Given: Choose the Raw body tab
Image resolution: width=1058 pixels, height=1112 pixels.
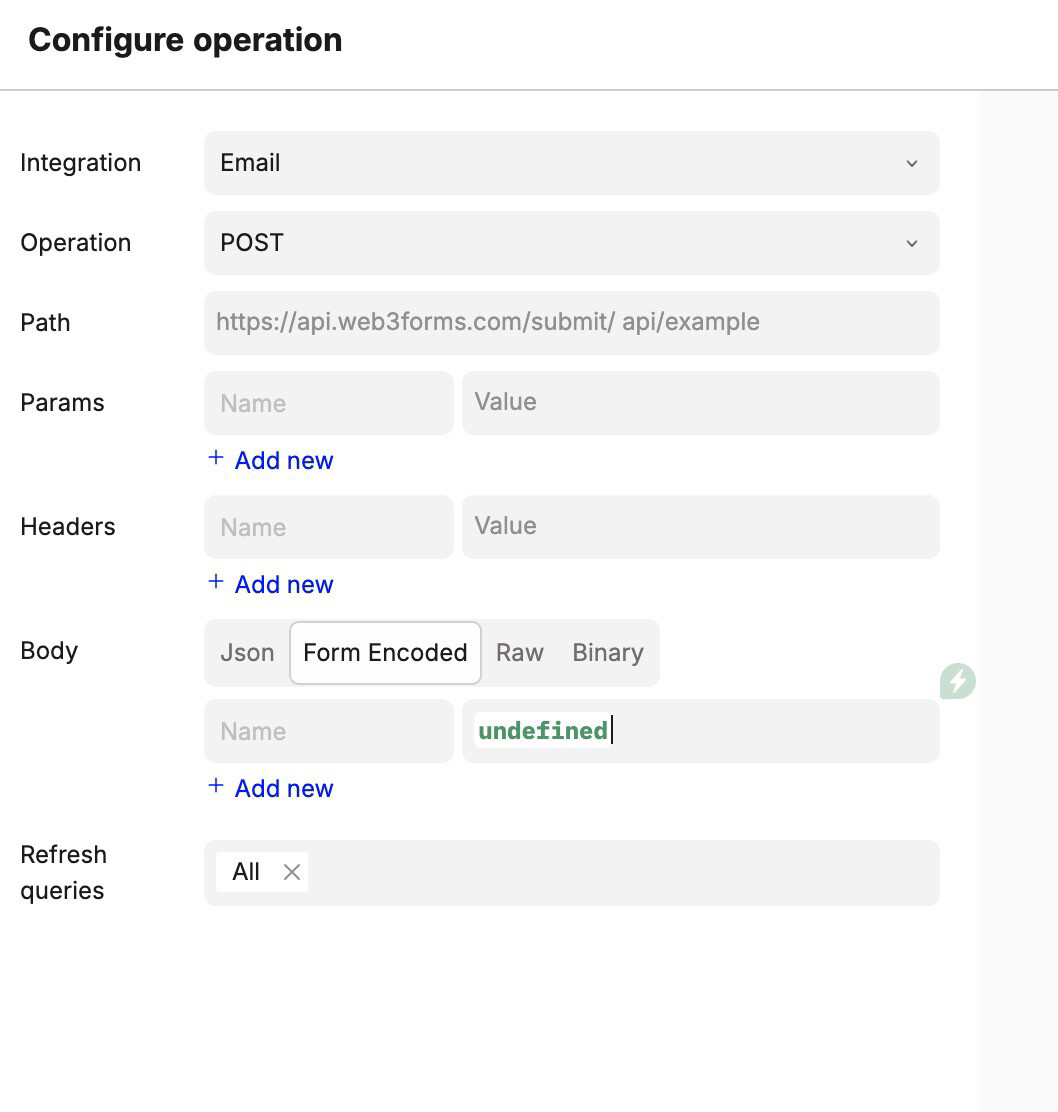Looking at the screenshot, I should coord(520,653).
